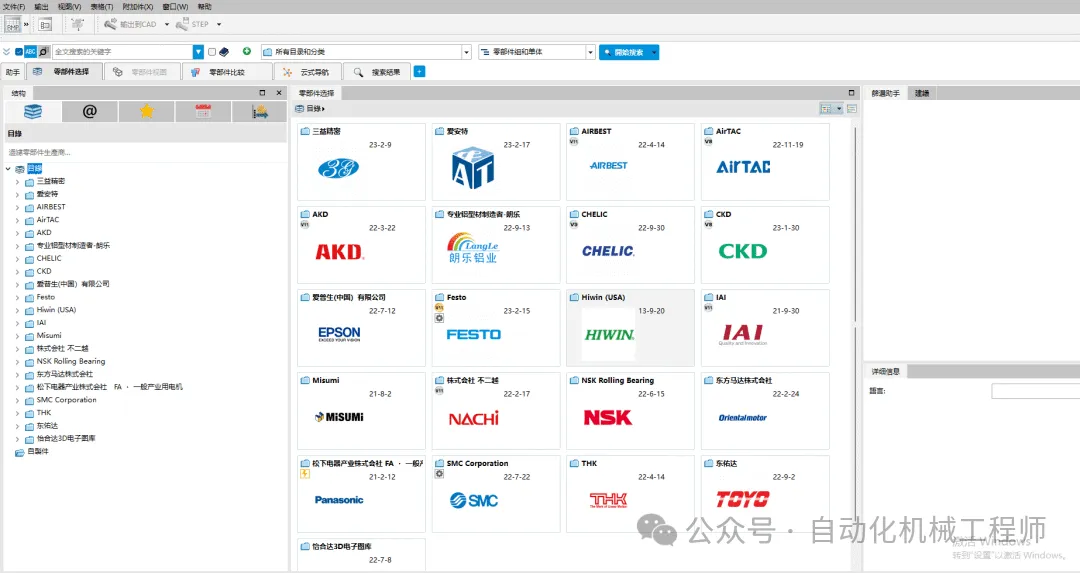Select AirTAC in the catalog tree

click(x=48, y=220)
